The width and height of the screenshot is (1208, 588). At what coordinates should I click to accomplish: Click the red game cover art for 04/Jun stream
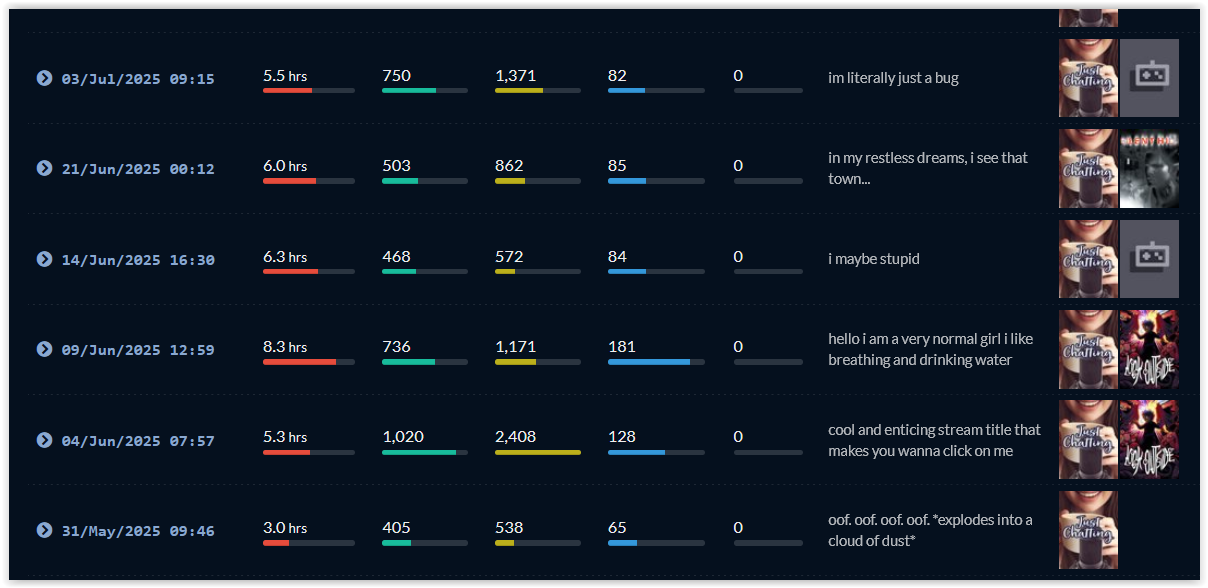tap(1149, 440)
